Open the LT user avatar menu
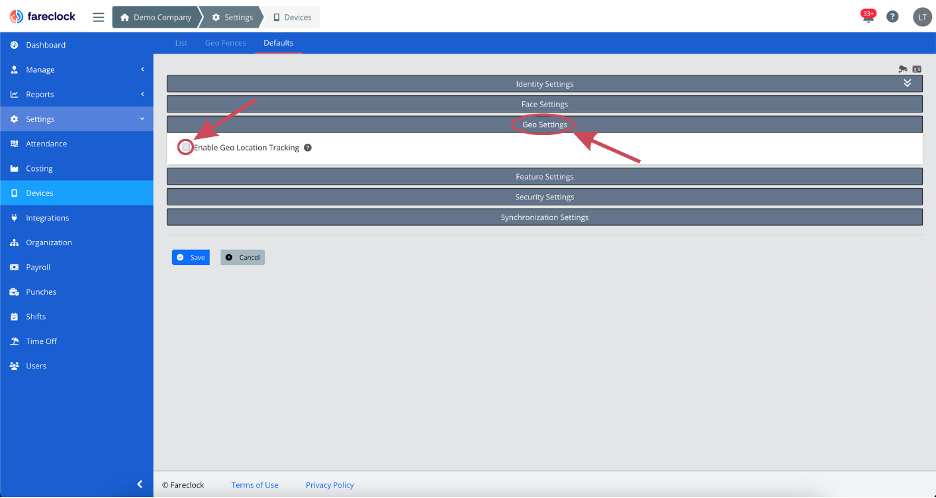Viewport: 936px width, 498px height. (x=921, y=17)
